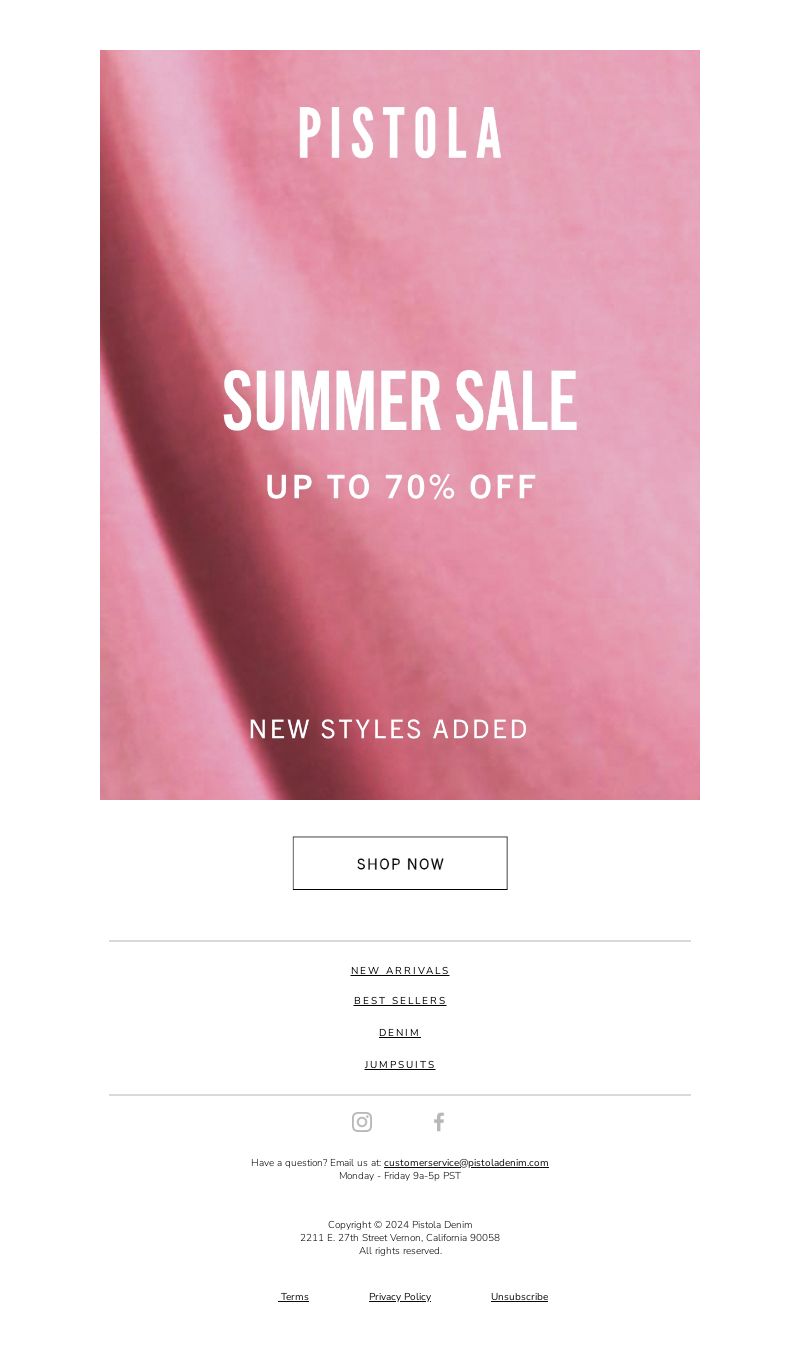Click the customerservice@pistoladenim.com email link
This screenshot has height=1347, width=800.
pyautogui.click(x=466, y=1163)
